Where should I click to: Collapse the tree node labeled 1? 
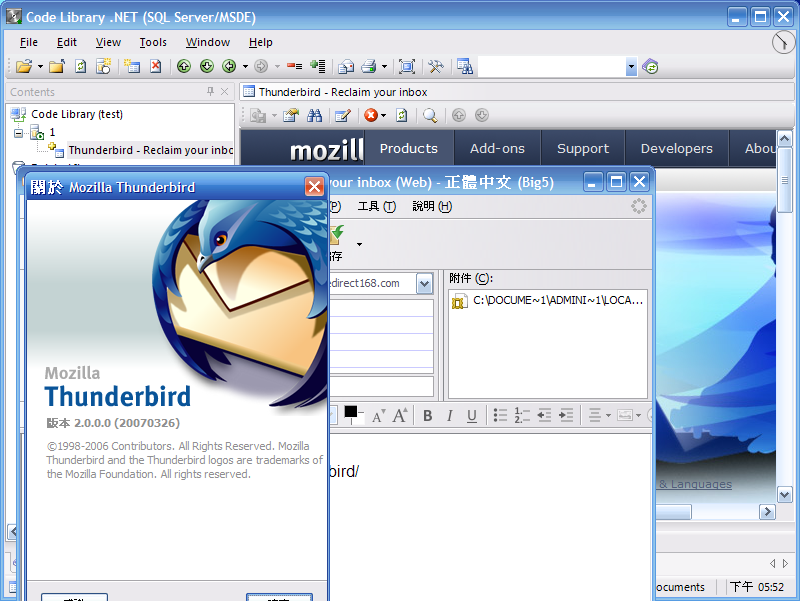coord(18,133)
